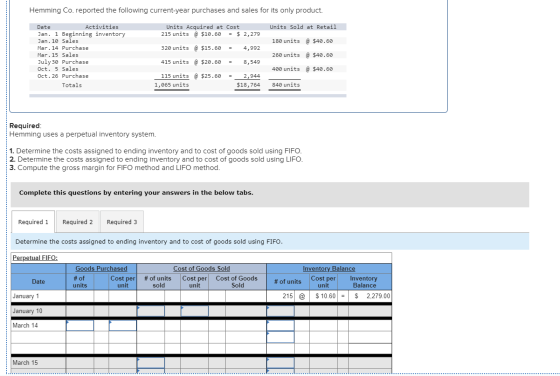560x376 pixels.
Task: Select the Goods Purchased column header
Action: pyautogui.click(x=101, y=268)
